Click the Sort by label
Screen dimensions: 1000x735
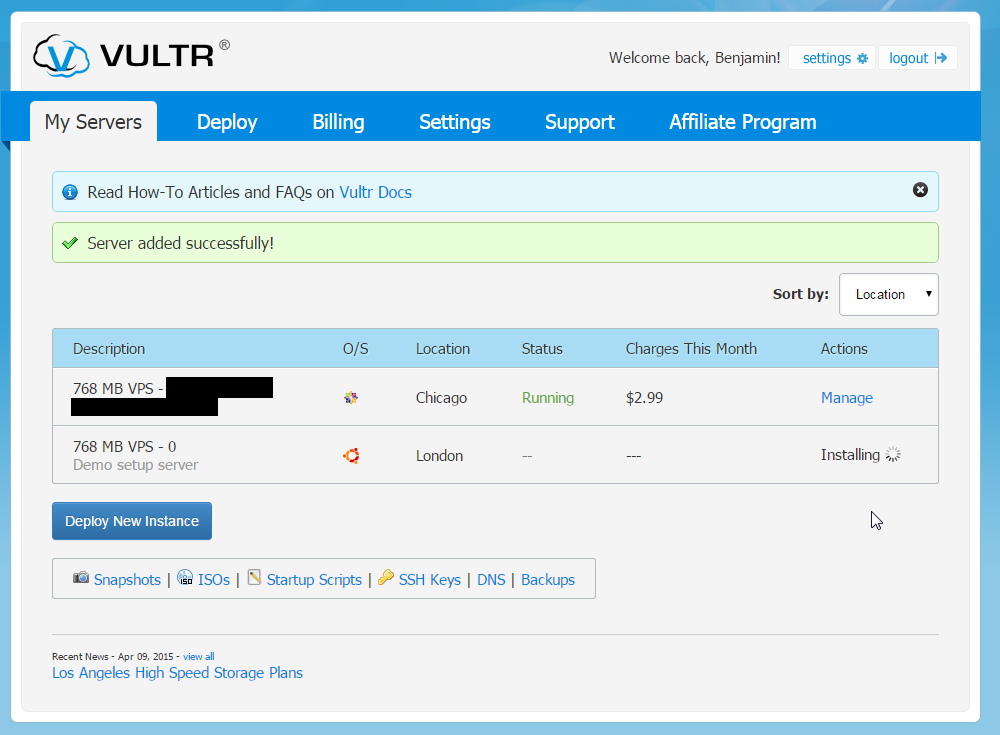coord(800,294)
